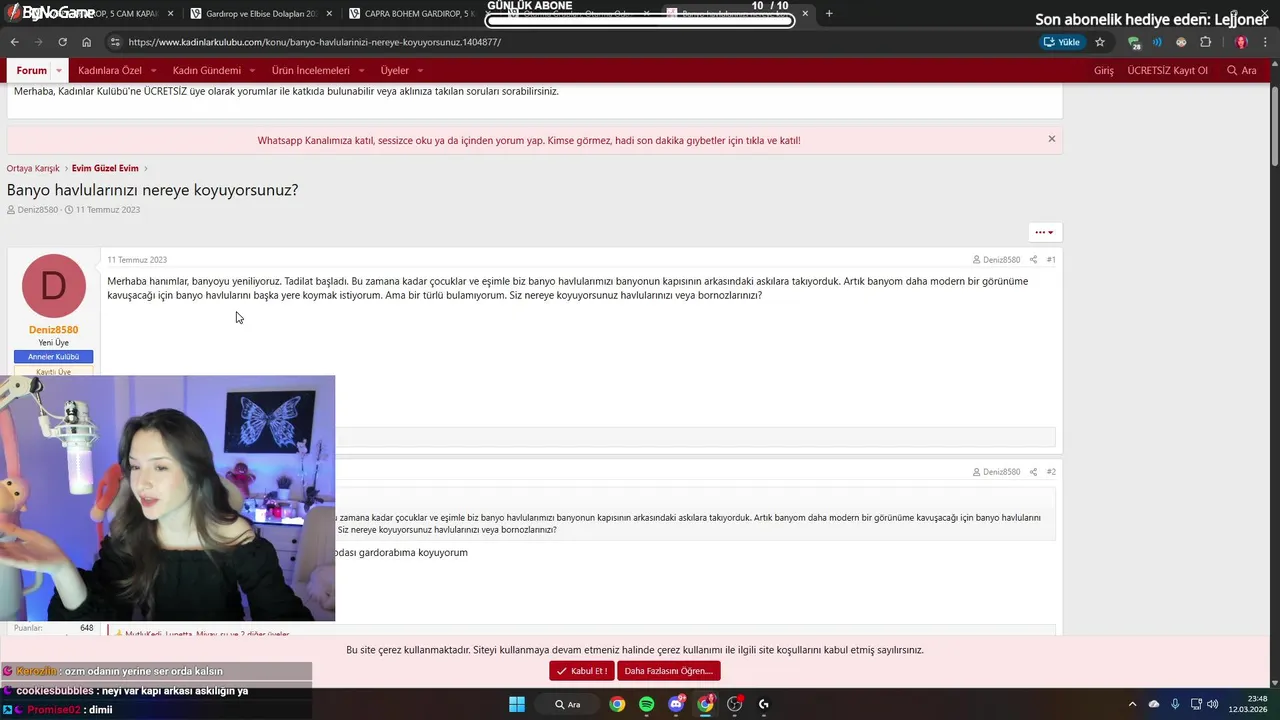
Task: Share post #1 with share icon
Action: click(1033, 260)
